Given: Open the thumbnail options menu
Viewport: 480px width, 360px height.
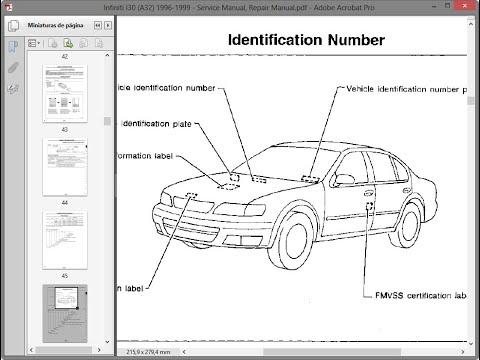Looking at the screenshot, I should (34, 43).
